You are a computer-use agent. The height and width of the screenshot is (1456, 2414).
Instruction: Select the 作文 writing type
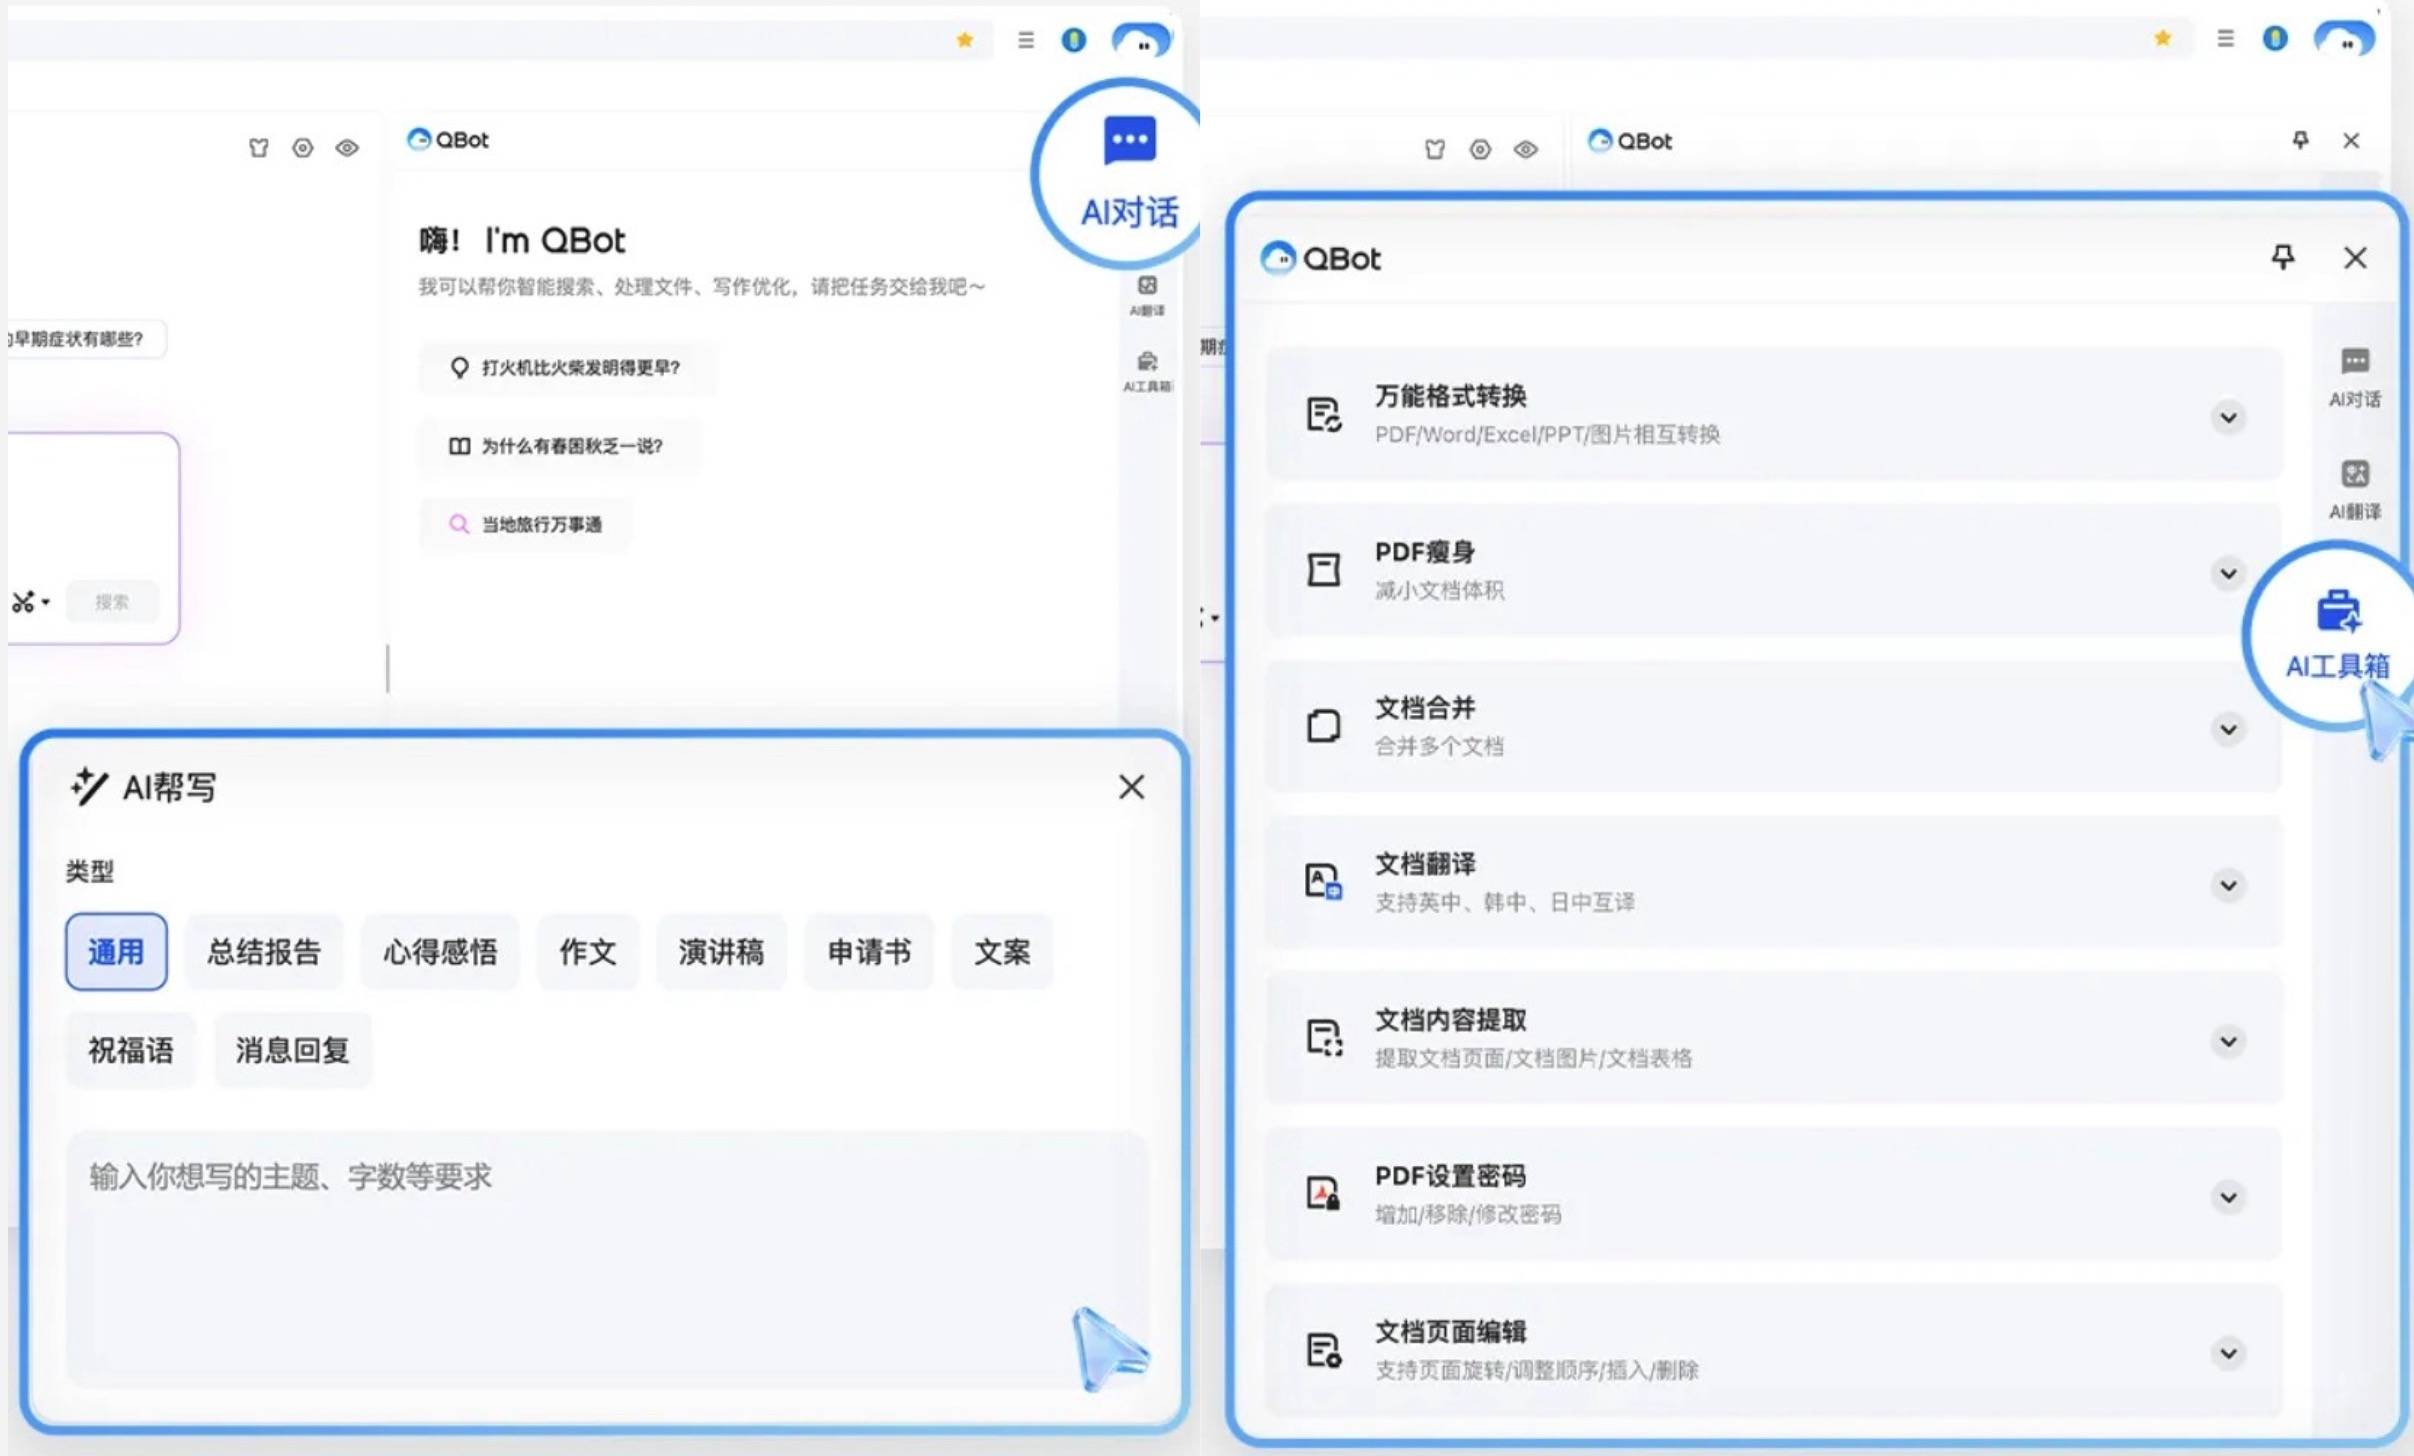coord(588,951)
